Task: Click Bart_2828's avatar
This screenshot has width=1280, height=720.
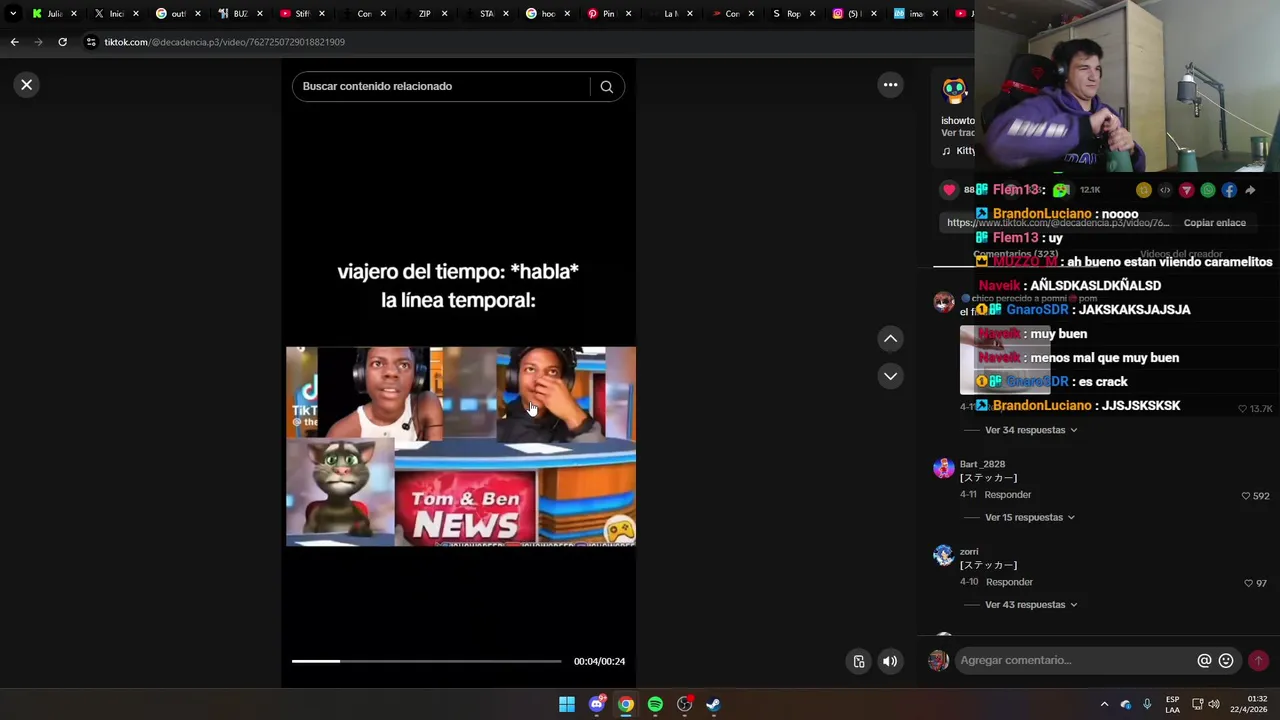Action: tap(943, 468)
